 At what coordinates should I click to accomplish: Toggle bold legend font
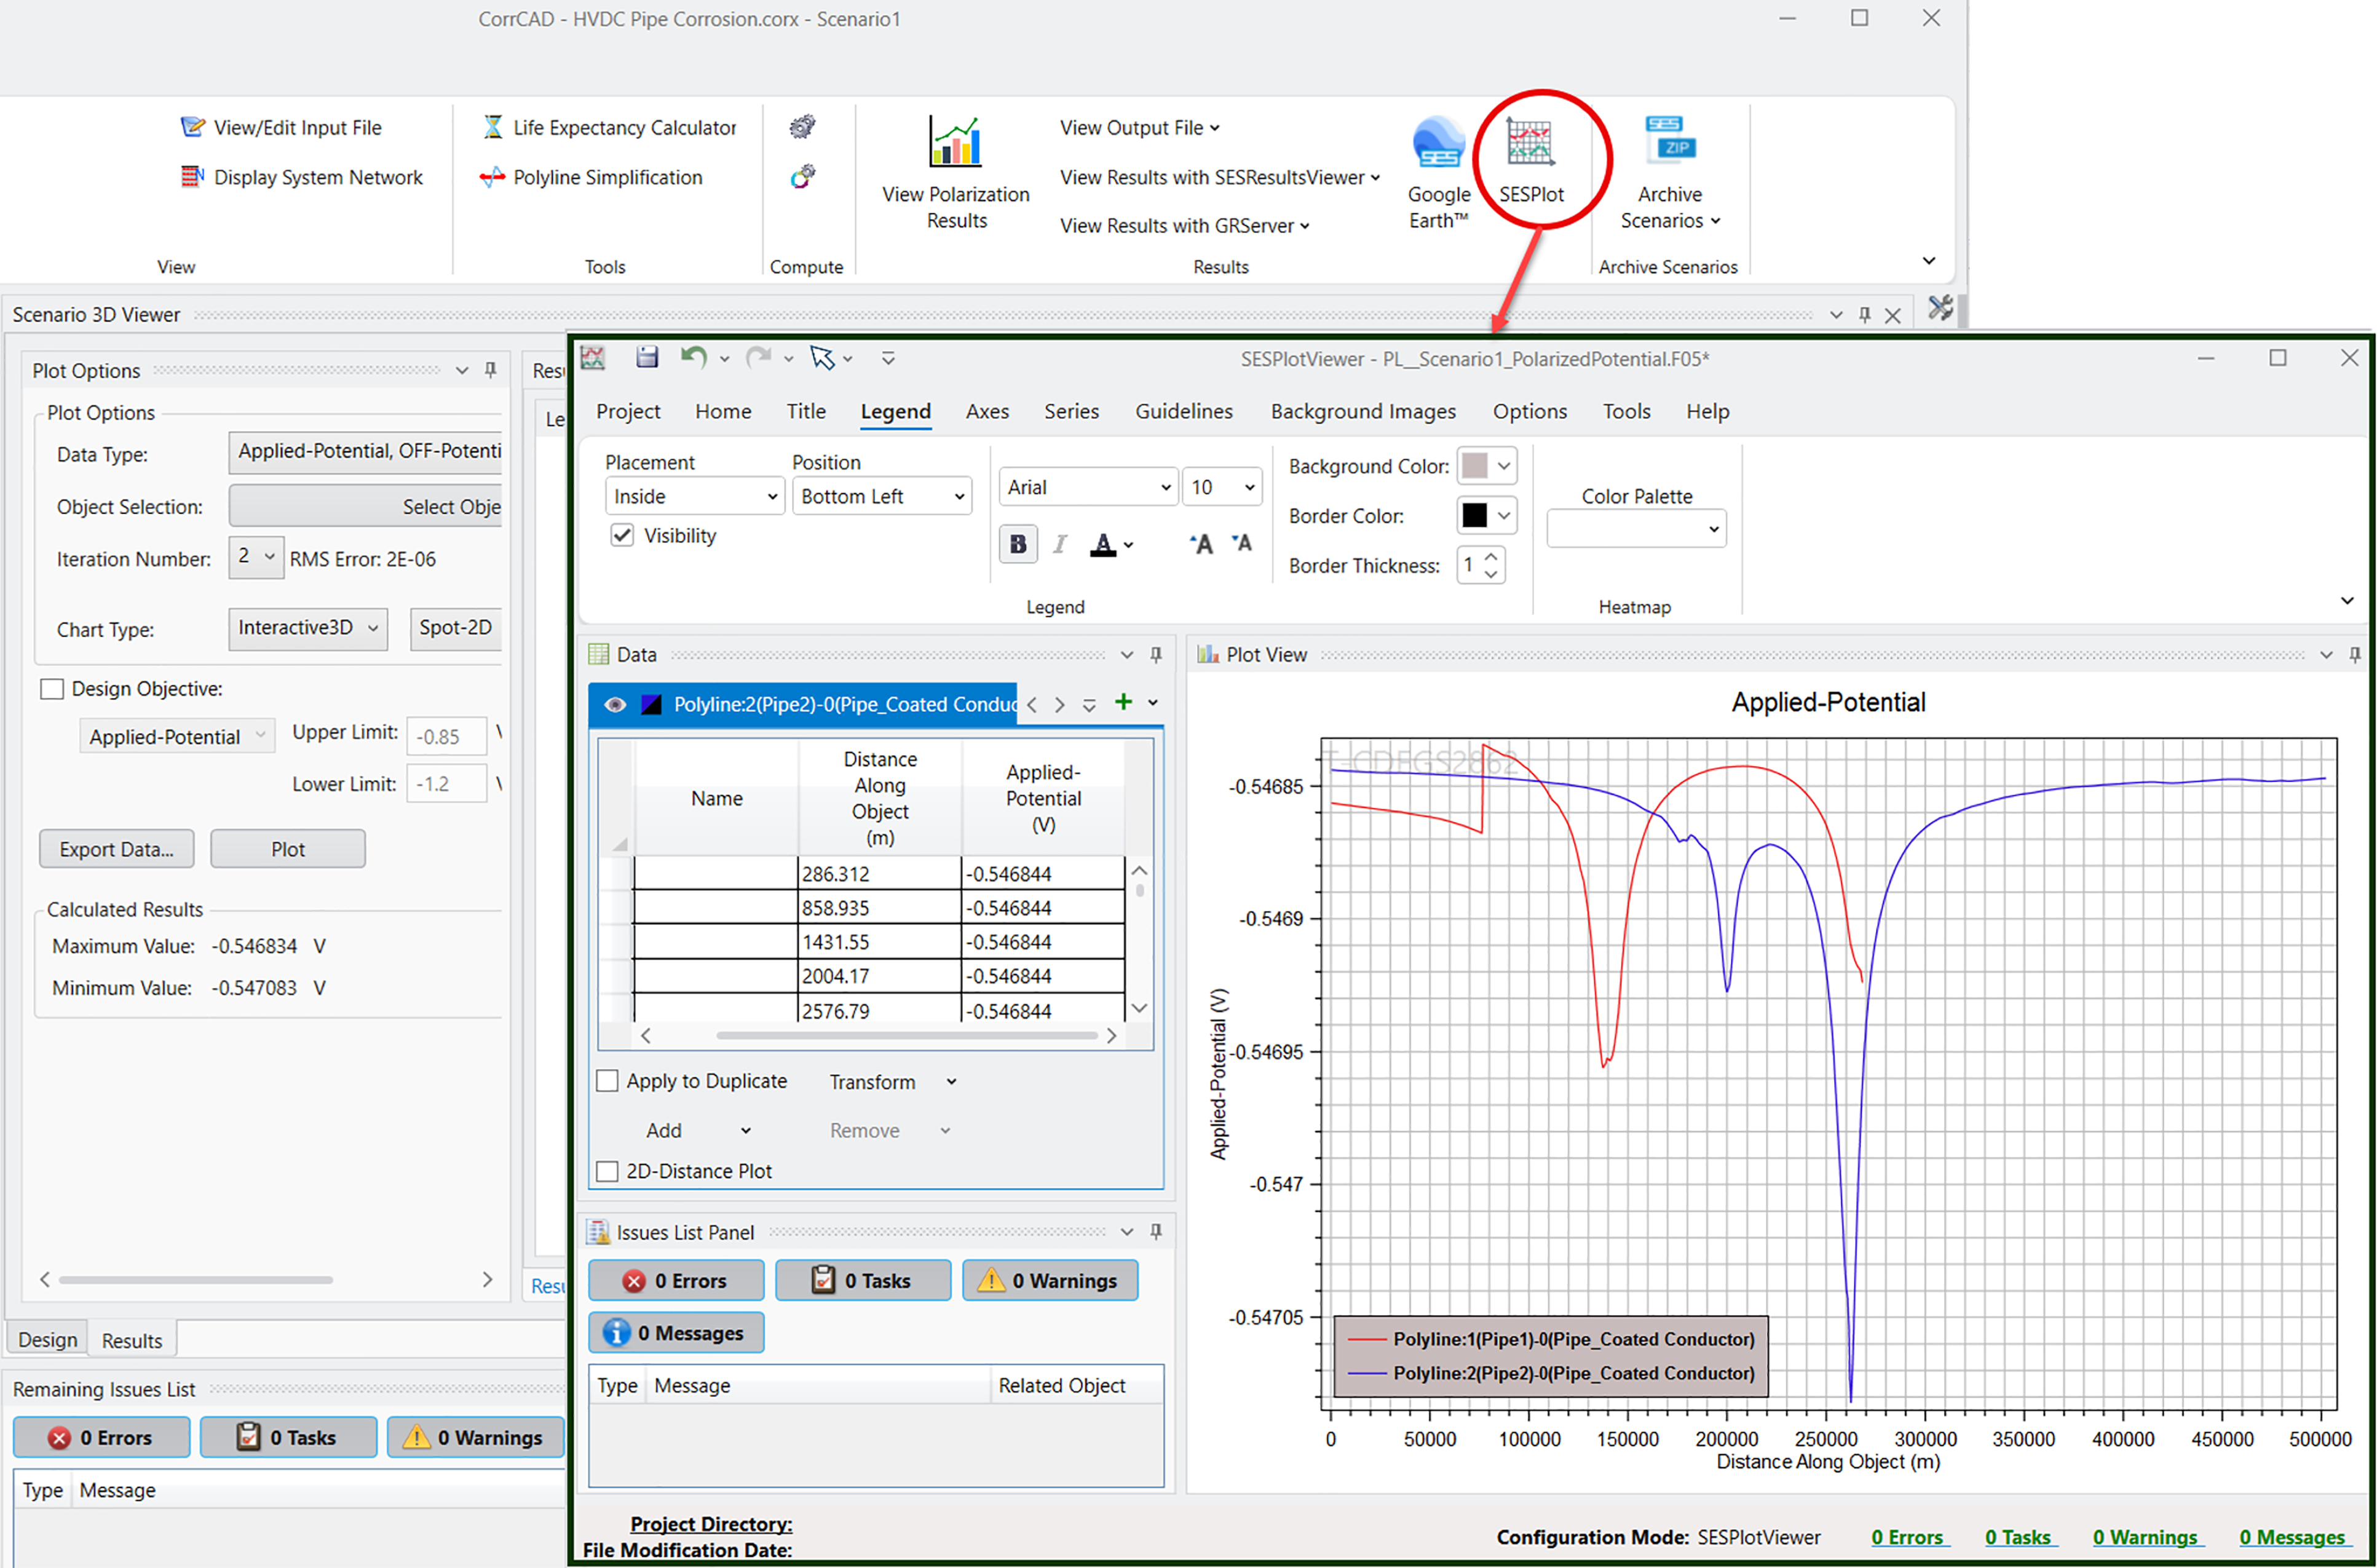pos(1017,544)
